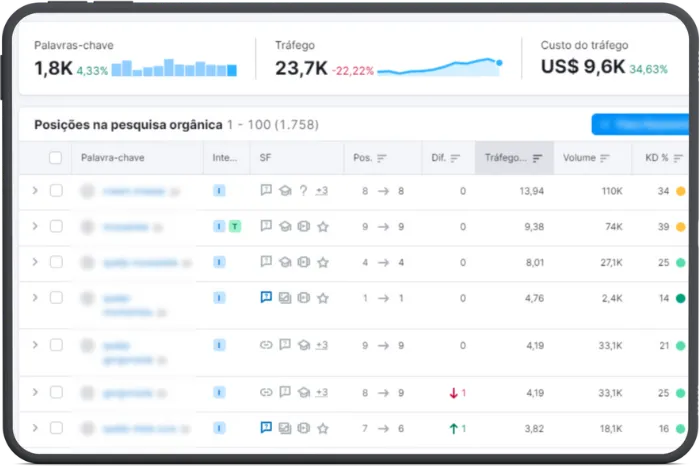This screenshot has width=700, height=466.
Task: Open the +3 features in the 8 to 9 position row
Action: (321, 392)
